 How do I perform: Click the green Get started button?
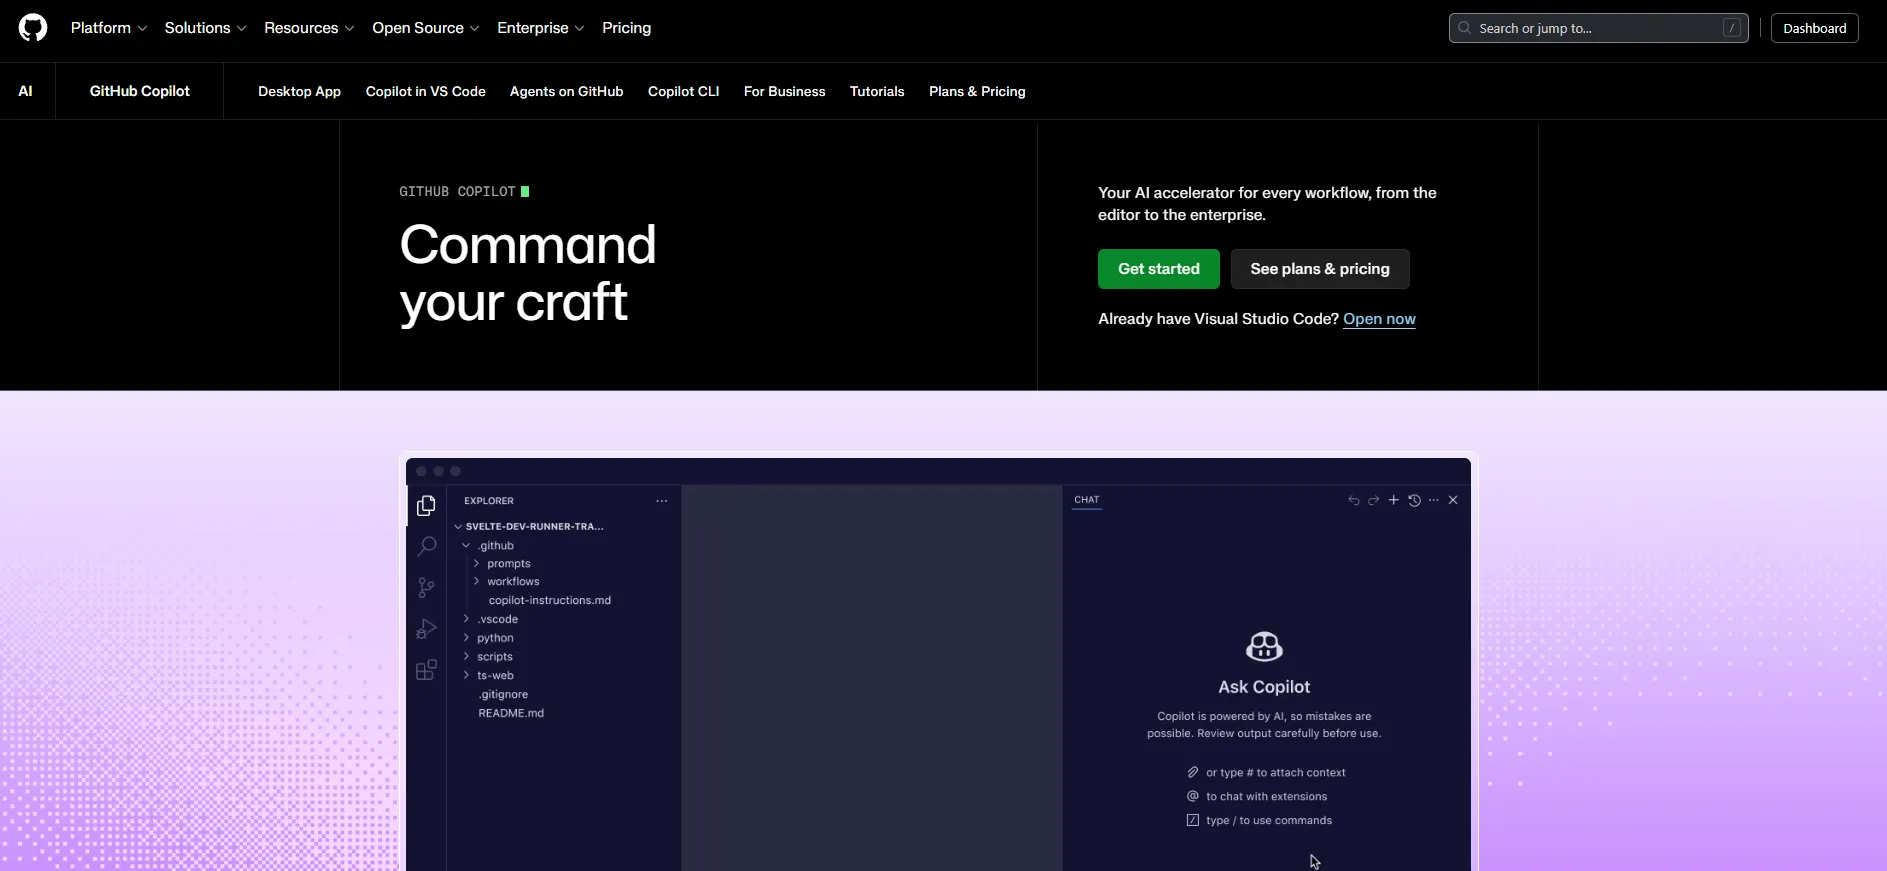pyautogui.click(x=1159, y=269)
